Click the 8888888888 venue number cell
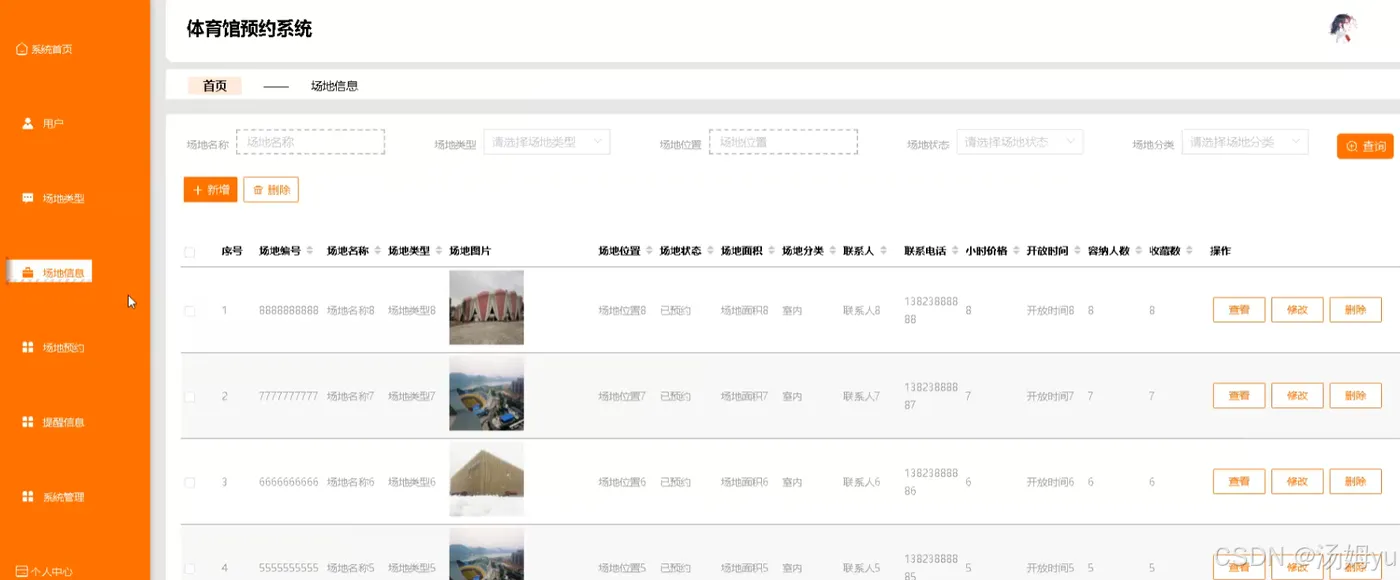Image resolution: width=1400 pixels, height=580 pixels. point(289,311)
